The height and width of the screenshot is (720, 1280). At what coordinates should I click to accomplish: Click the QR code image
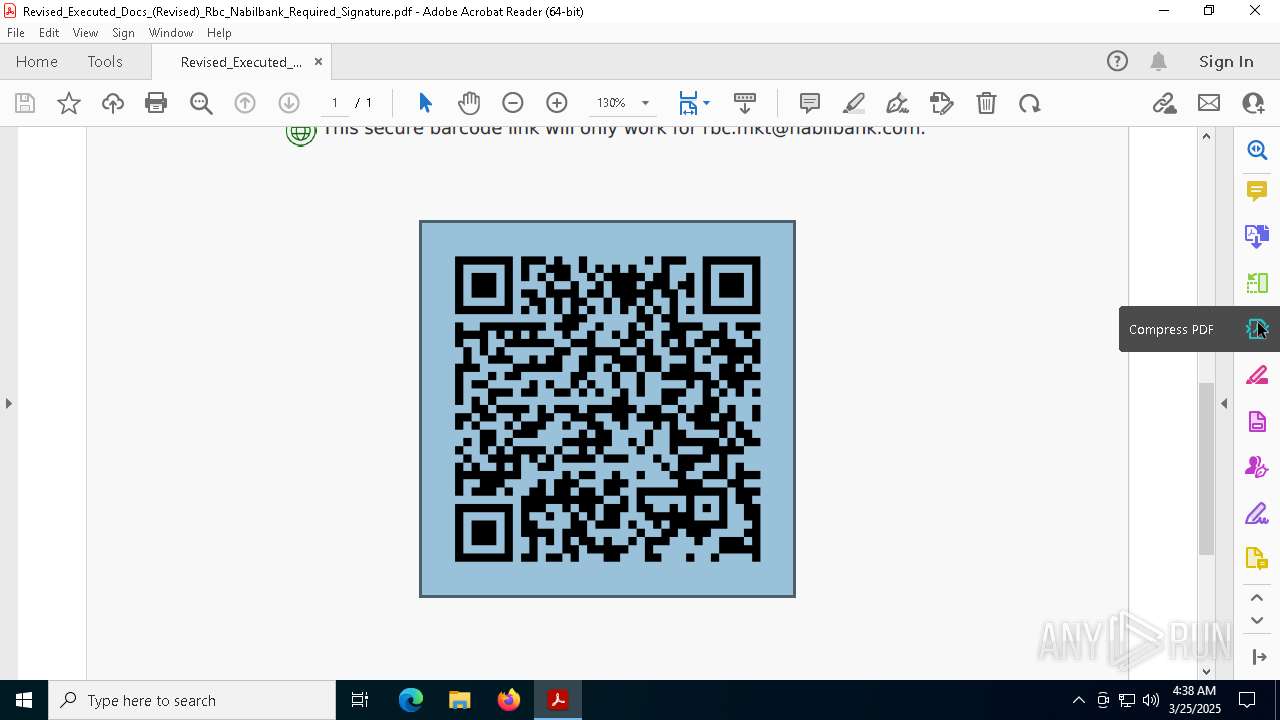click(x=607, y=409)
